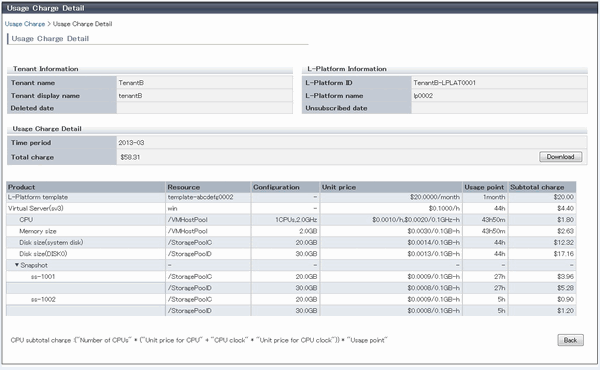Image resolution: width=600 pixels, height=370 pixels.
Task: Click the Download button
Action: coord(561,157)
